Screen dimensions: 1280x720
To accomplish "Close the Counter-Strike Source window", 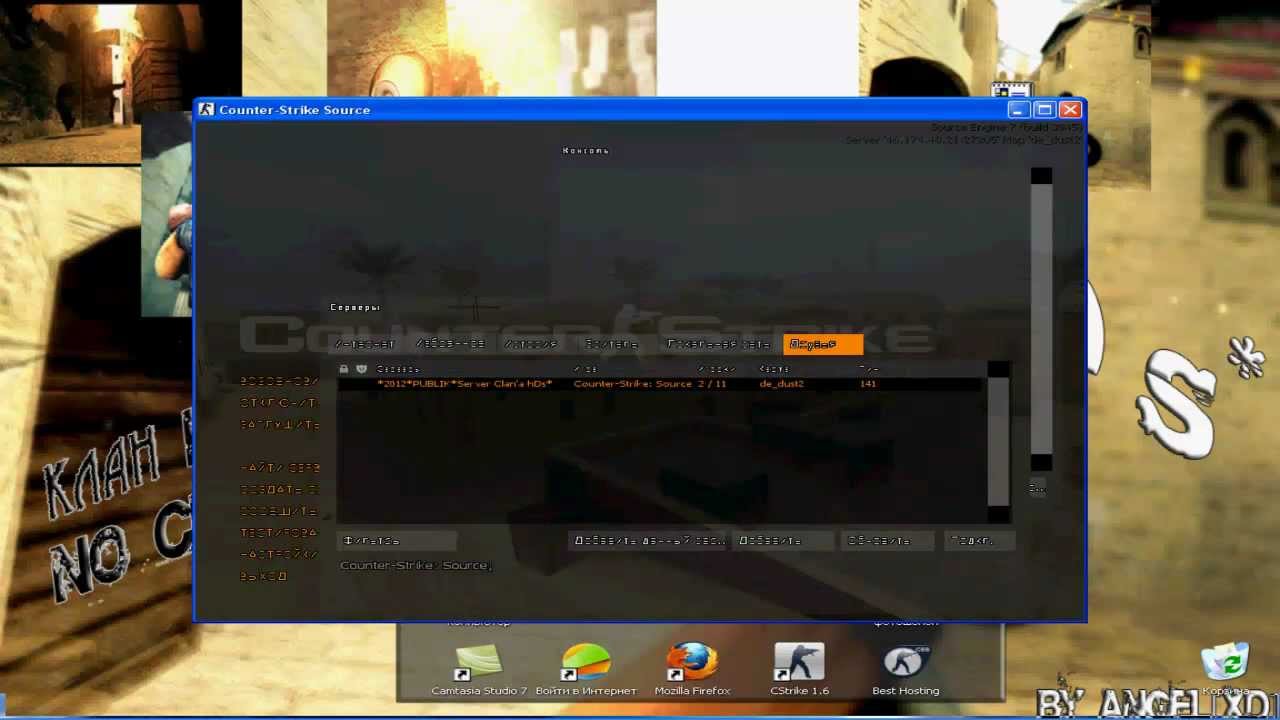I will tap(1070, 110).
